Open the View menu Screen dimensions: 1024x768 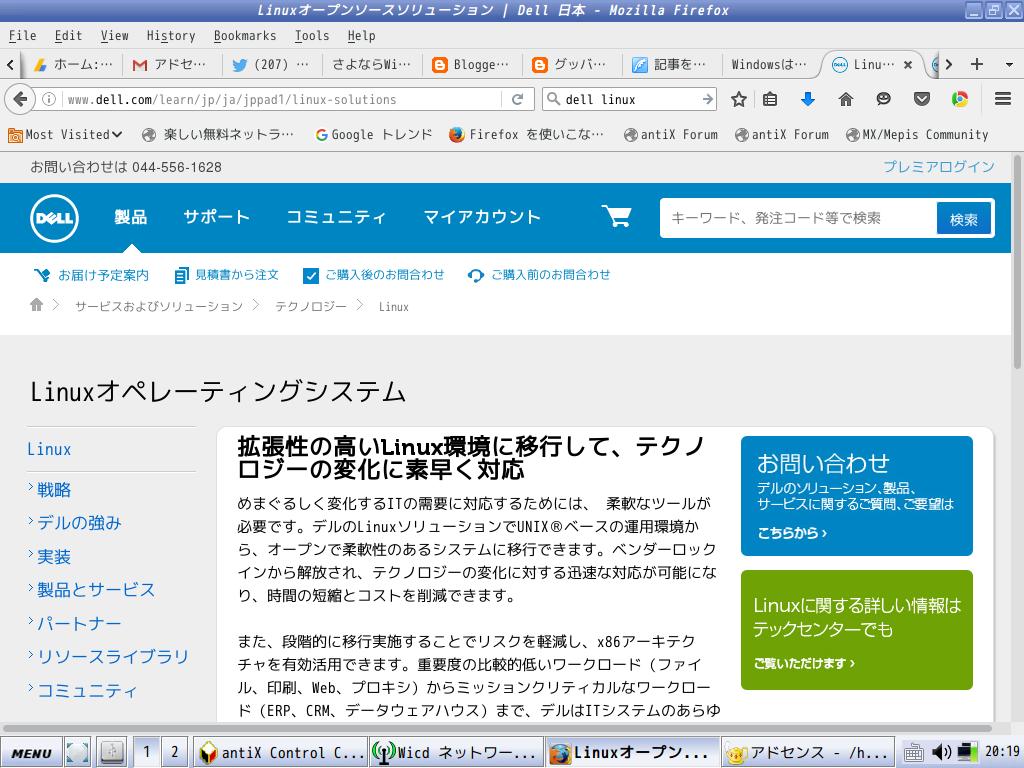tap(114, 36)
